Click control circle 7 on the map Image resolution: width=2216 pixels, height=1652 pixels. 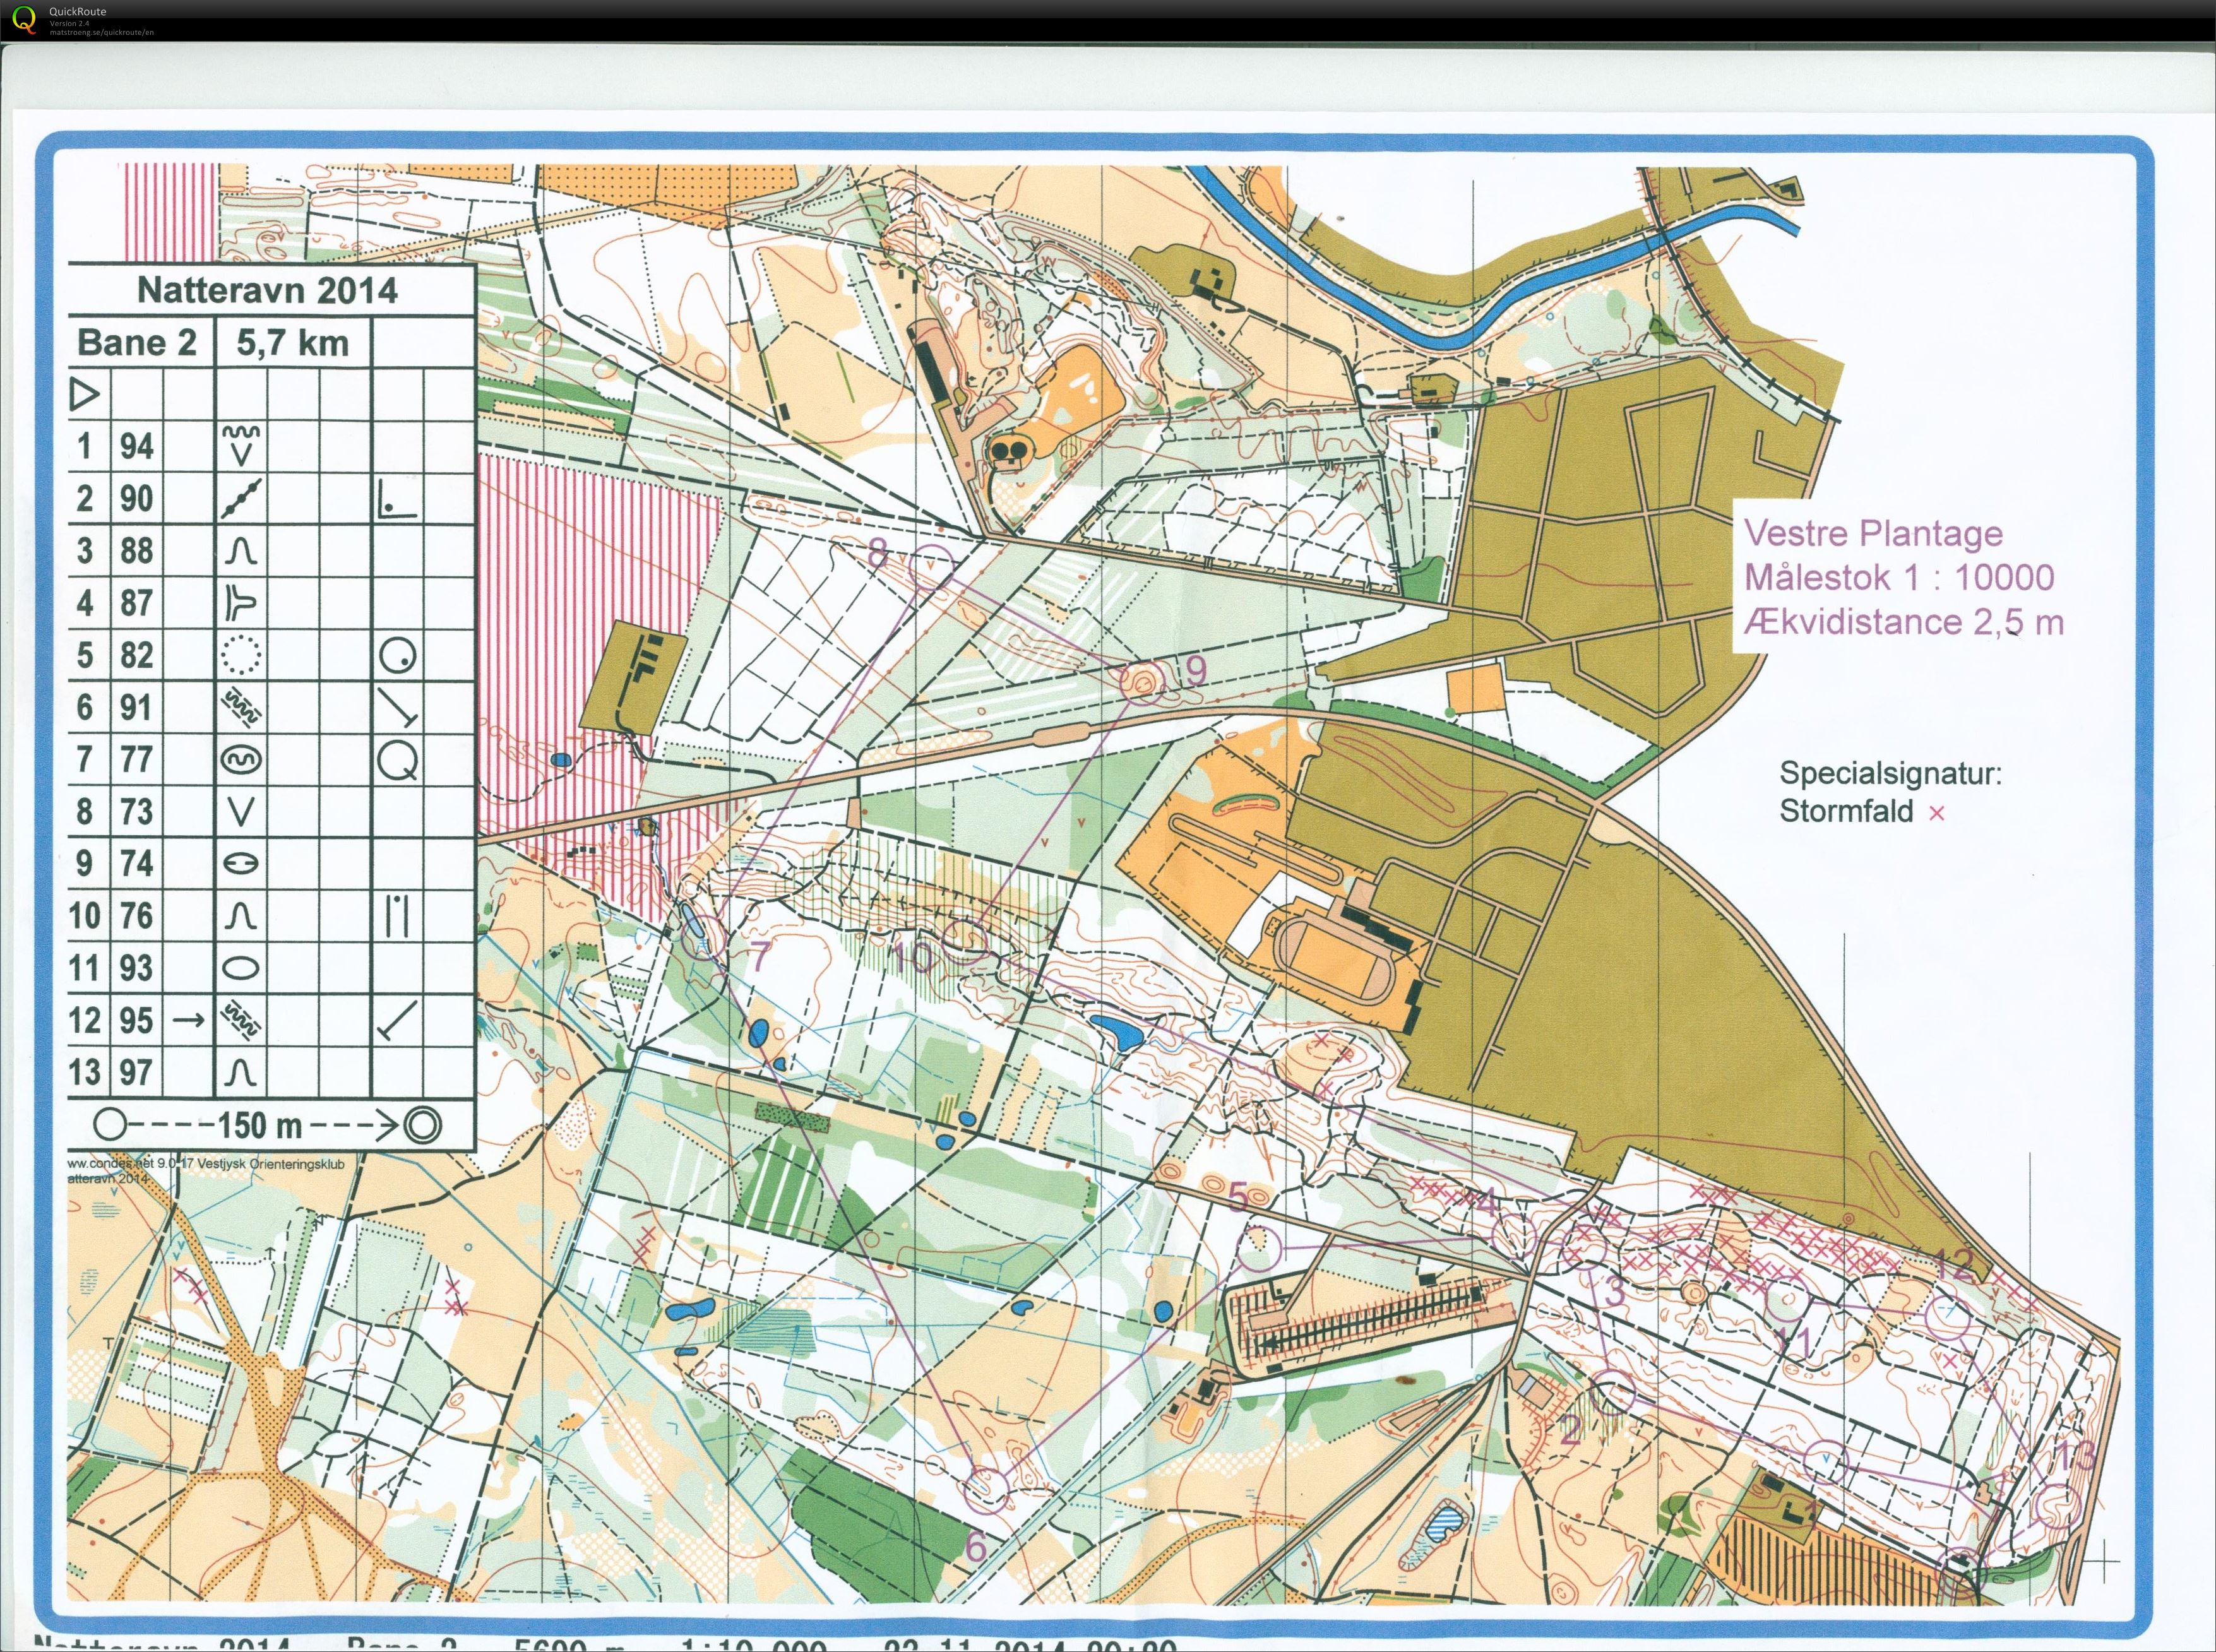click(x=702, y=936)
